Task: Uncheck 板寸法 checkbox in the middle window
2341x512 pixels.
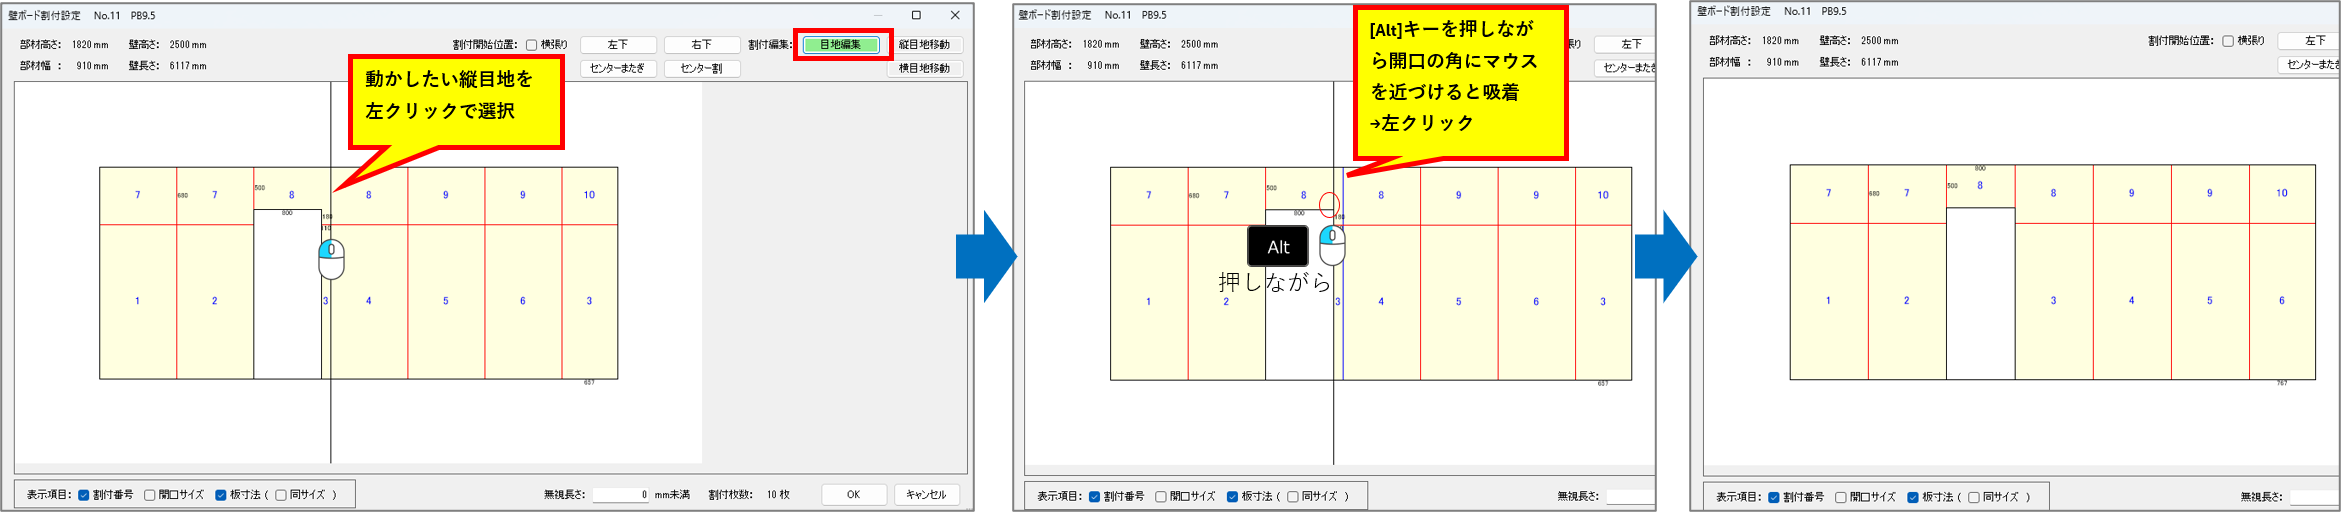Action: [1232, 497]
